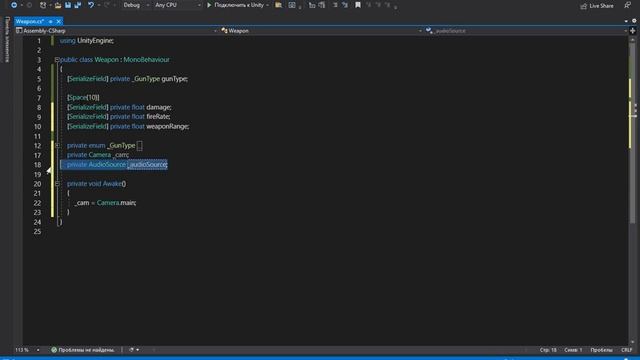Image resolution: width=640 pixels, height=360 pixels.
Task: Click the character position indicator in status bar
Action: (x=573, y=350)
